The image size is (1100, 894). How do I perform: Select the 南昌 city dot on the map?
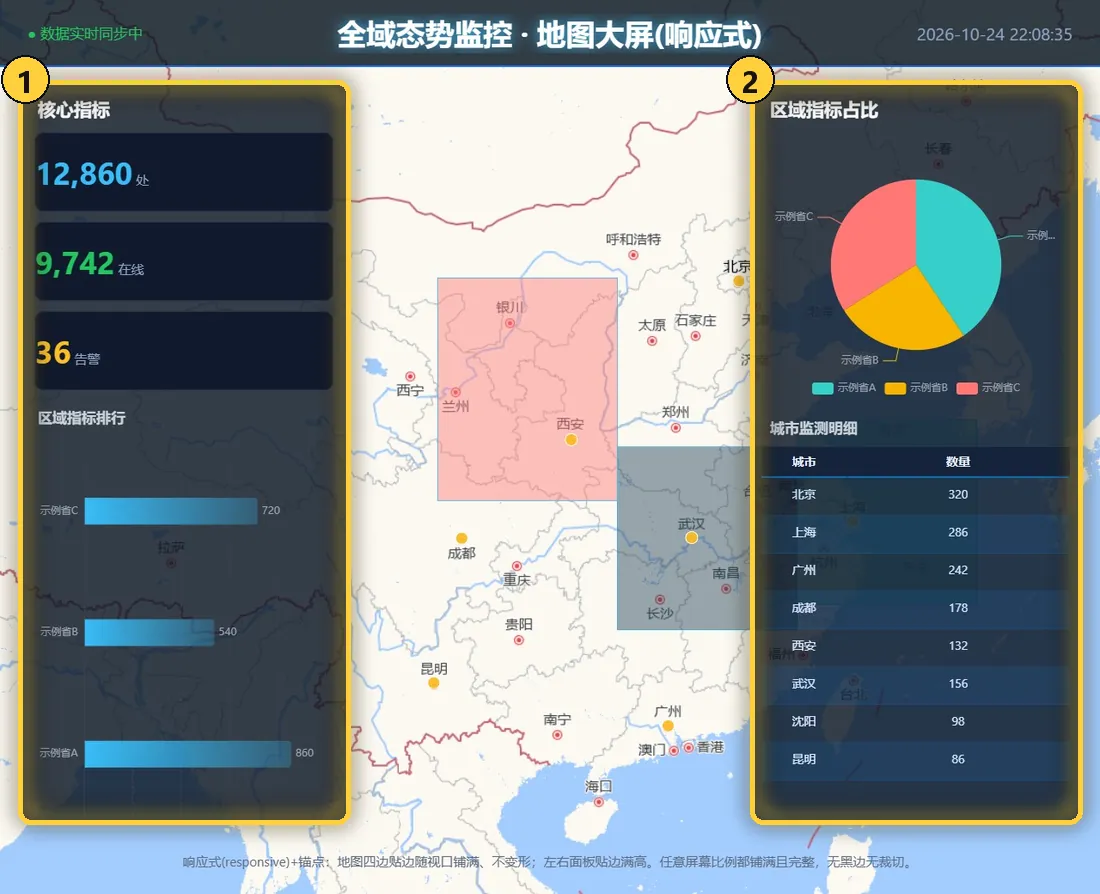pyautogui.click(x=726, y=588)
